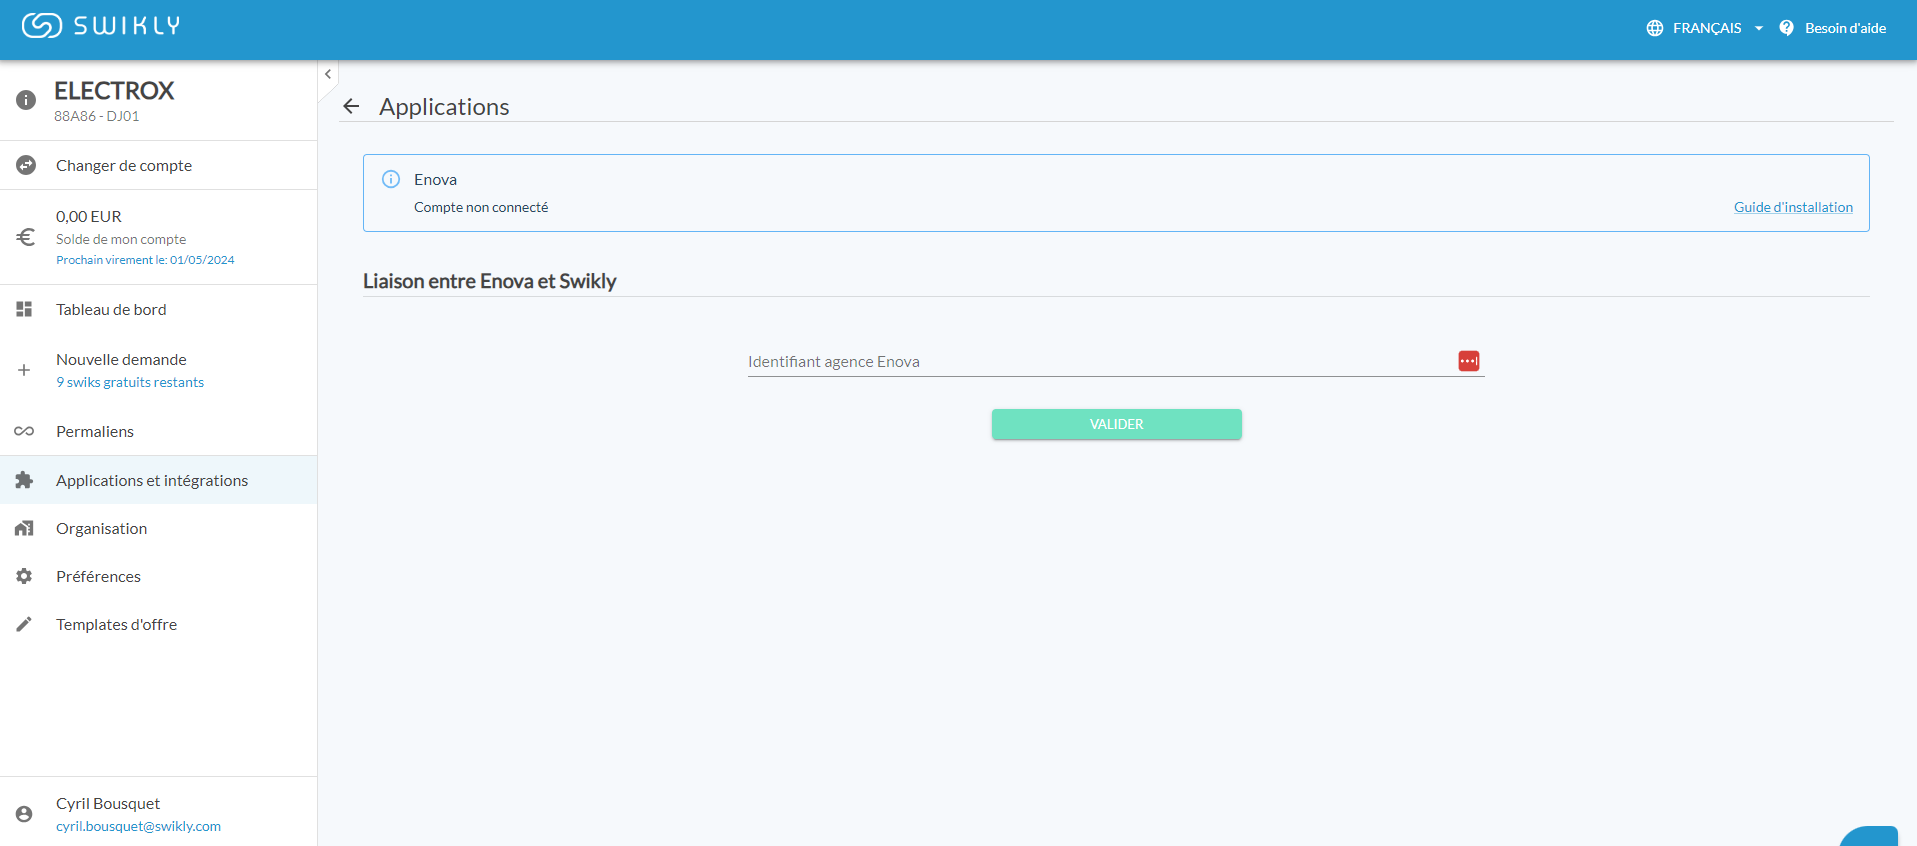Image resolution: width=1917 pixels, height=846 pixels.
Task: Create a Nouvelle demande
Action: click(121, 359)
